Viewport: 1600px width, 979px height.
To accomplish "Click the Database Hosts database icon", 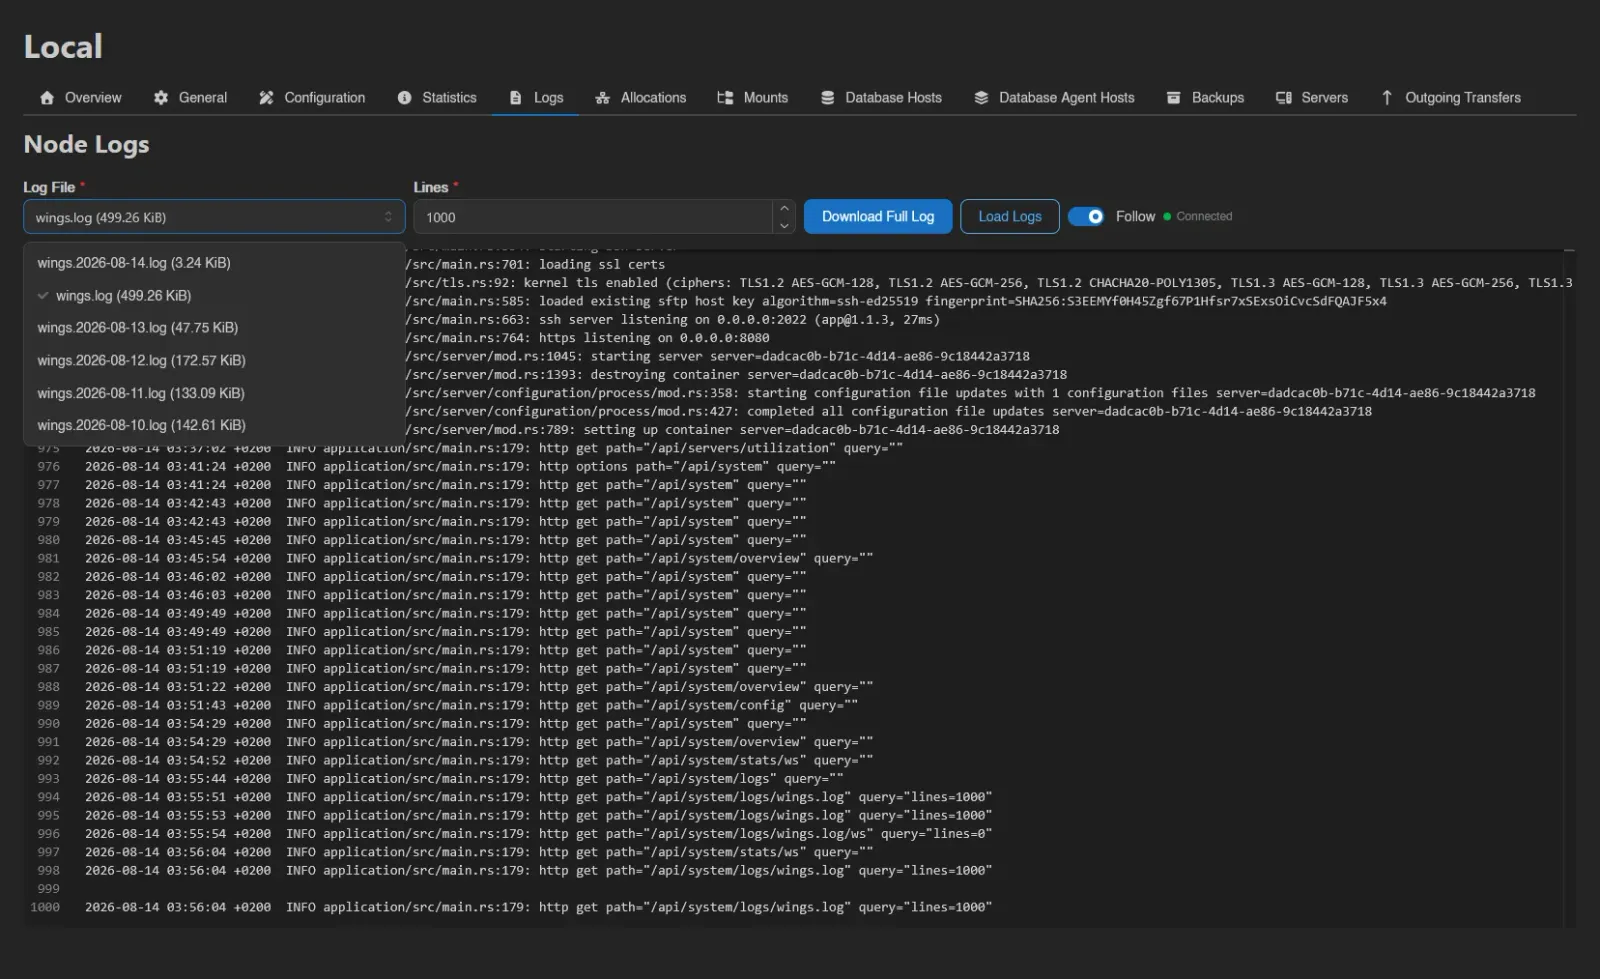I will pyautogui.click(x=828, y=98).
